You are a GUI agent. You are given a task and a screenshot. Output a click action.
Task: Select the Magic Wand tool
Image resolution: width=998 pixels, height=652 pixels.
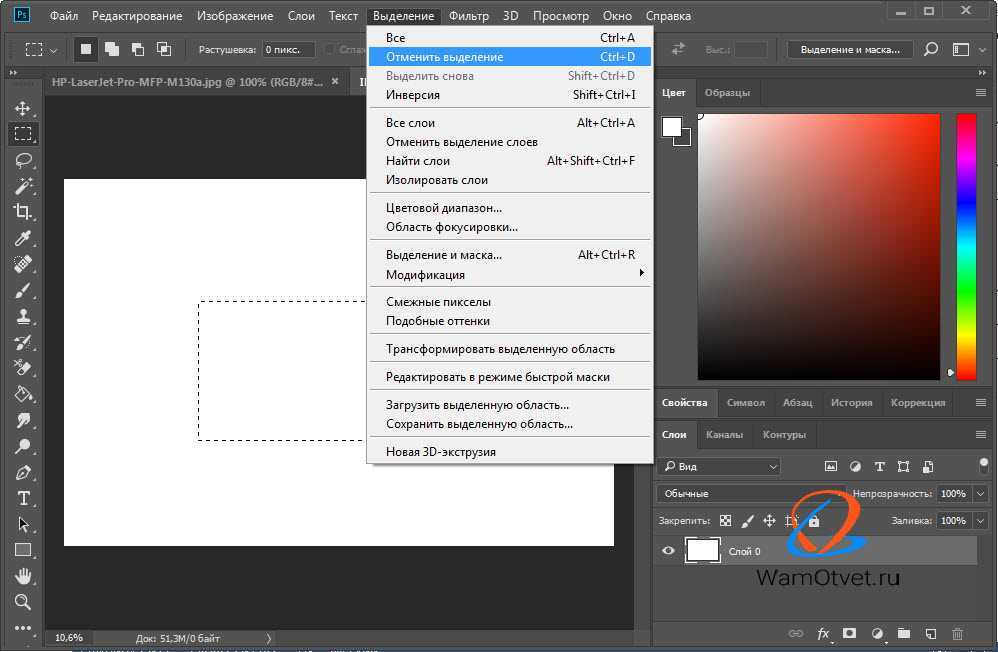(23, 186)
